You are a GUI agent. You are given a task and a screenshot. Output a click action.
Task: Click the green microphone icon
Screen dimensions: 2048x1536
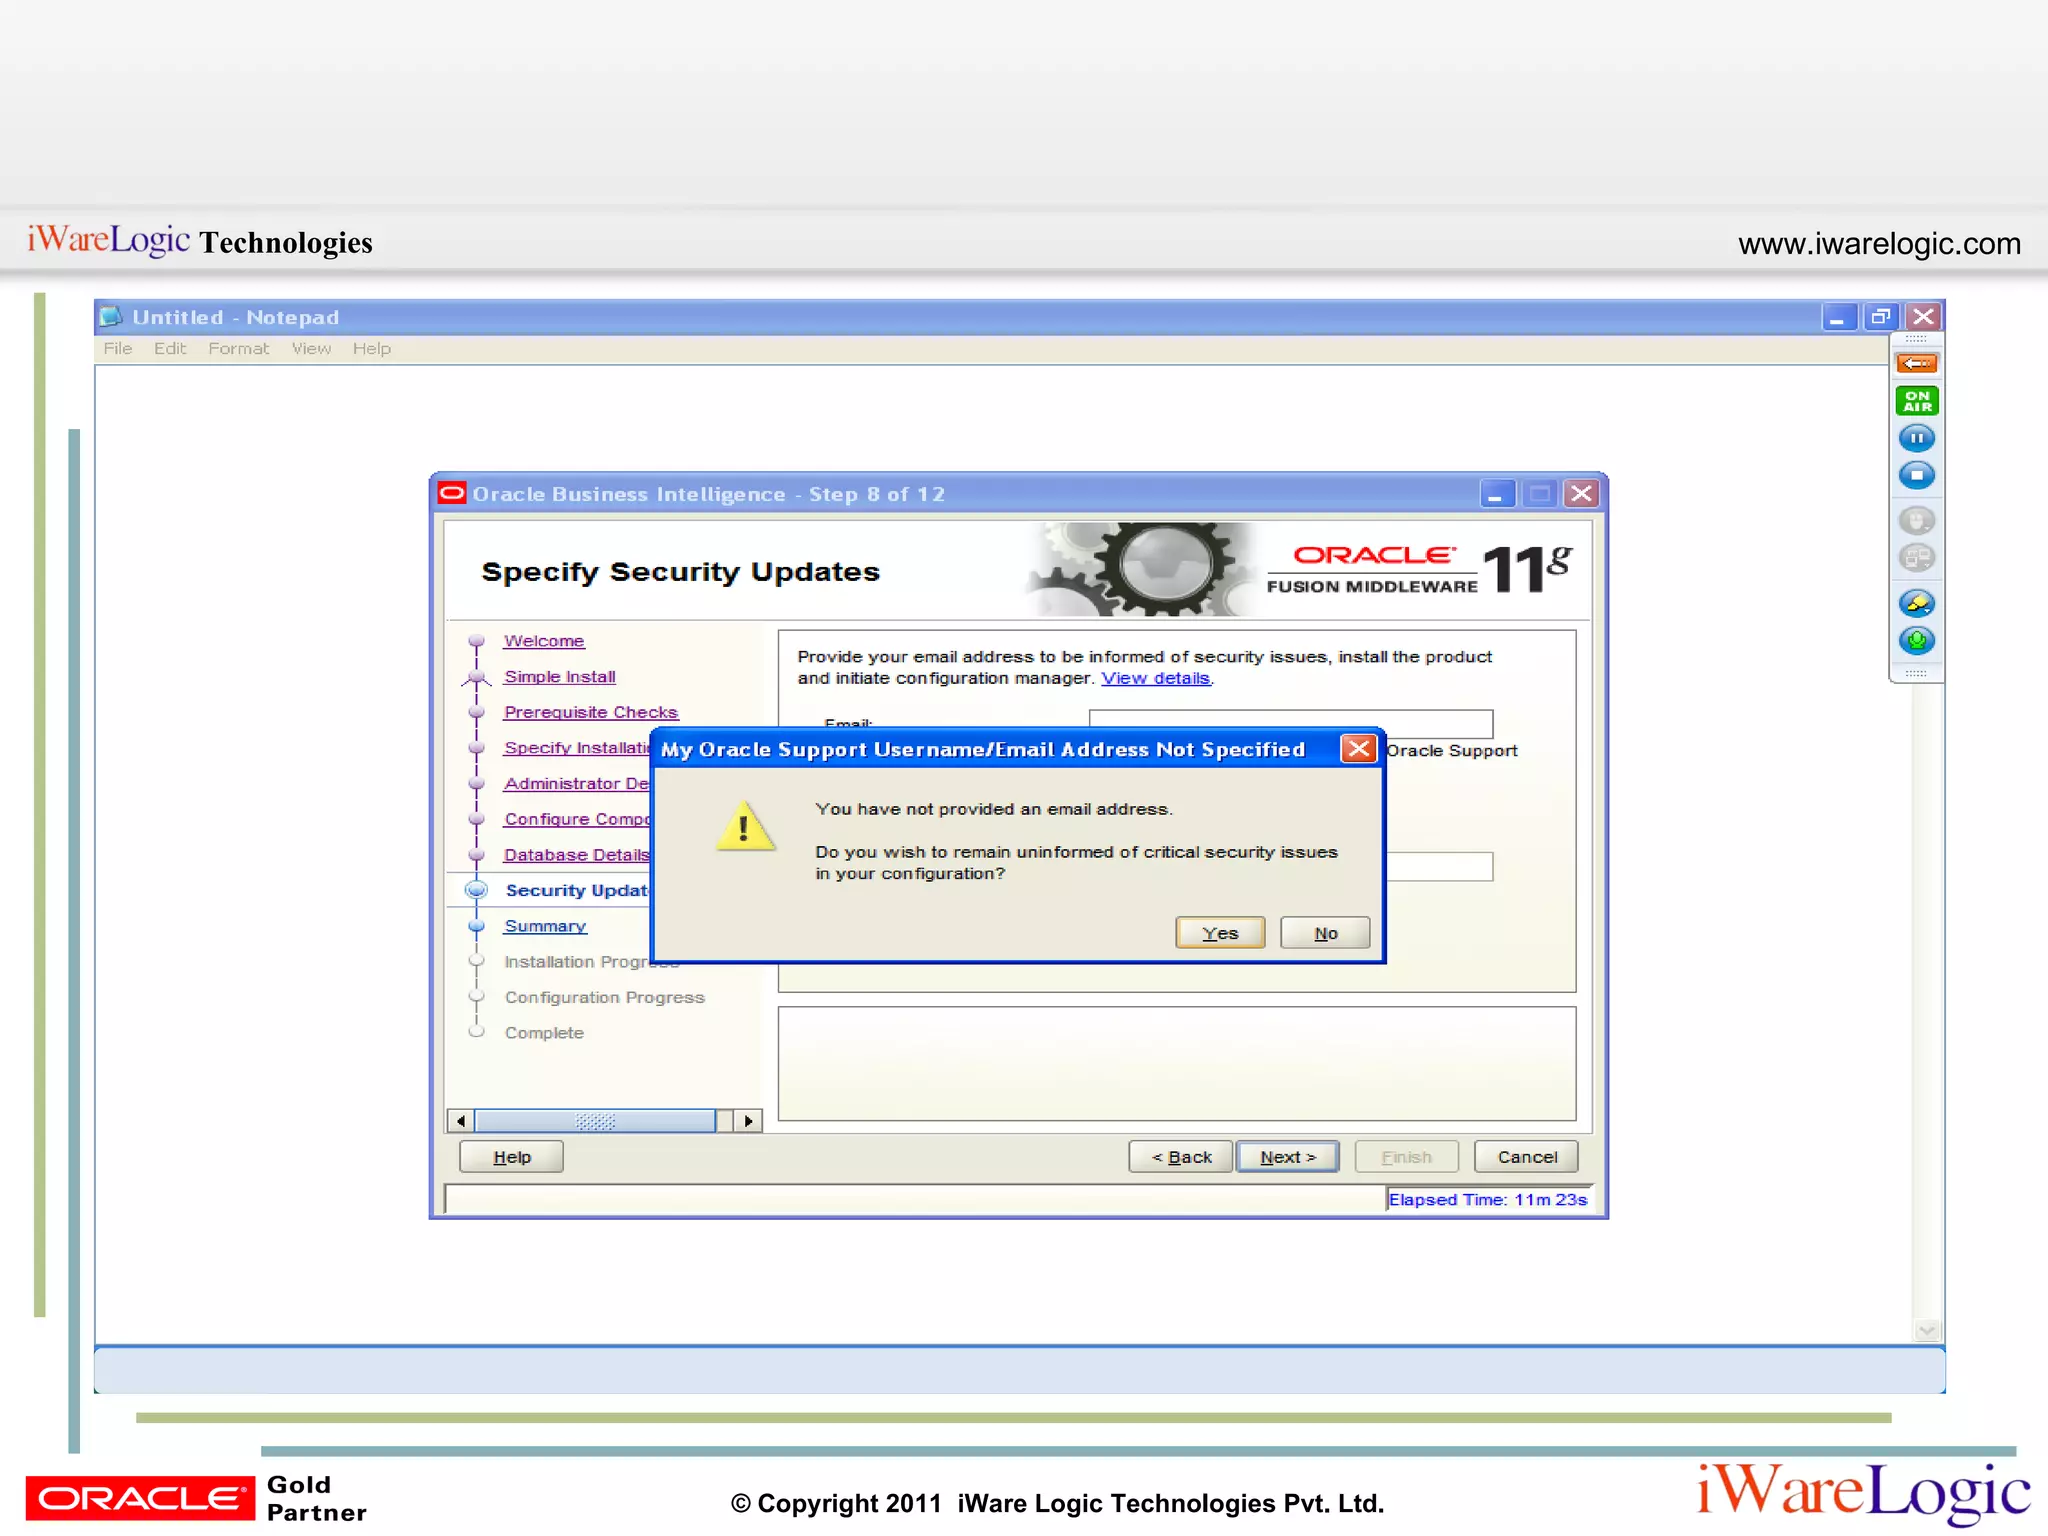coord(1916,641)
